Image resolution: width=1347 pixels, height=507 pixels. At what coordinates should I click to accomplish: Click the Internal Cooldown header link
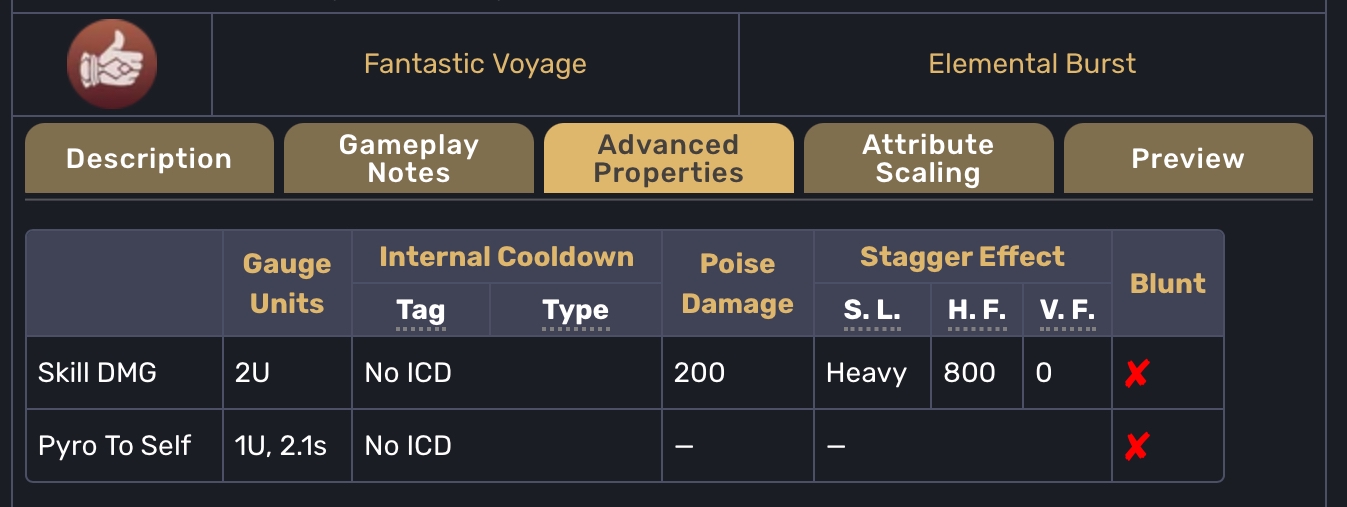pyautogui.click(x=507, y=257)
